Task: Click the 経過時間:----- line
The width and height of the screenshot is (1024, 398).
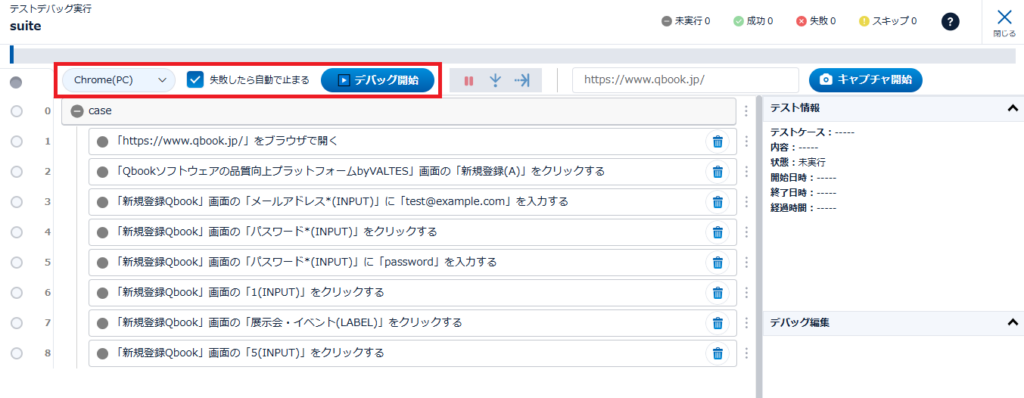Action: (x=803, y=207)
